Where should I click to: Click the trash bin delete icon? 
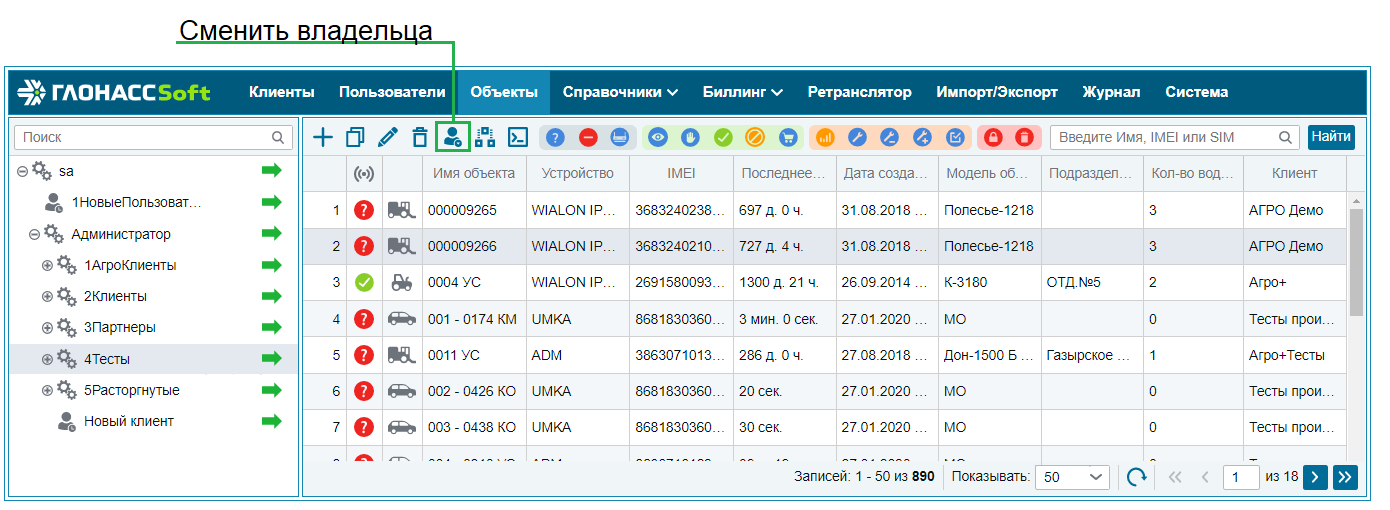(420, 138)
